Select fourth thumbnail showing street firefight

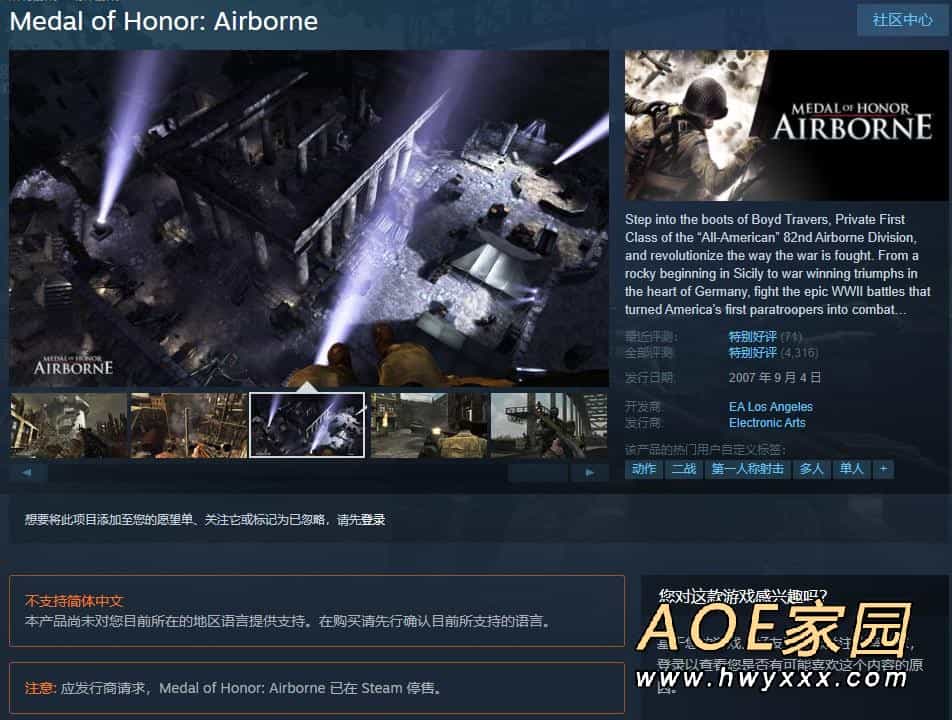[x=429, y=425]
